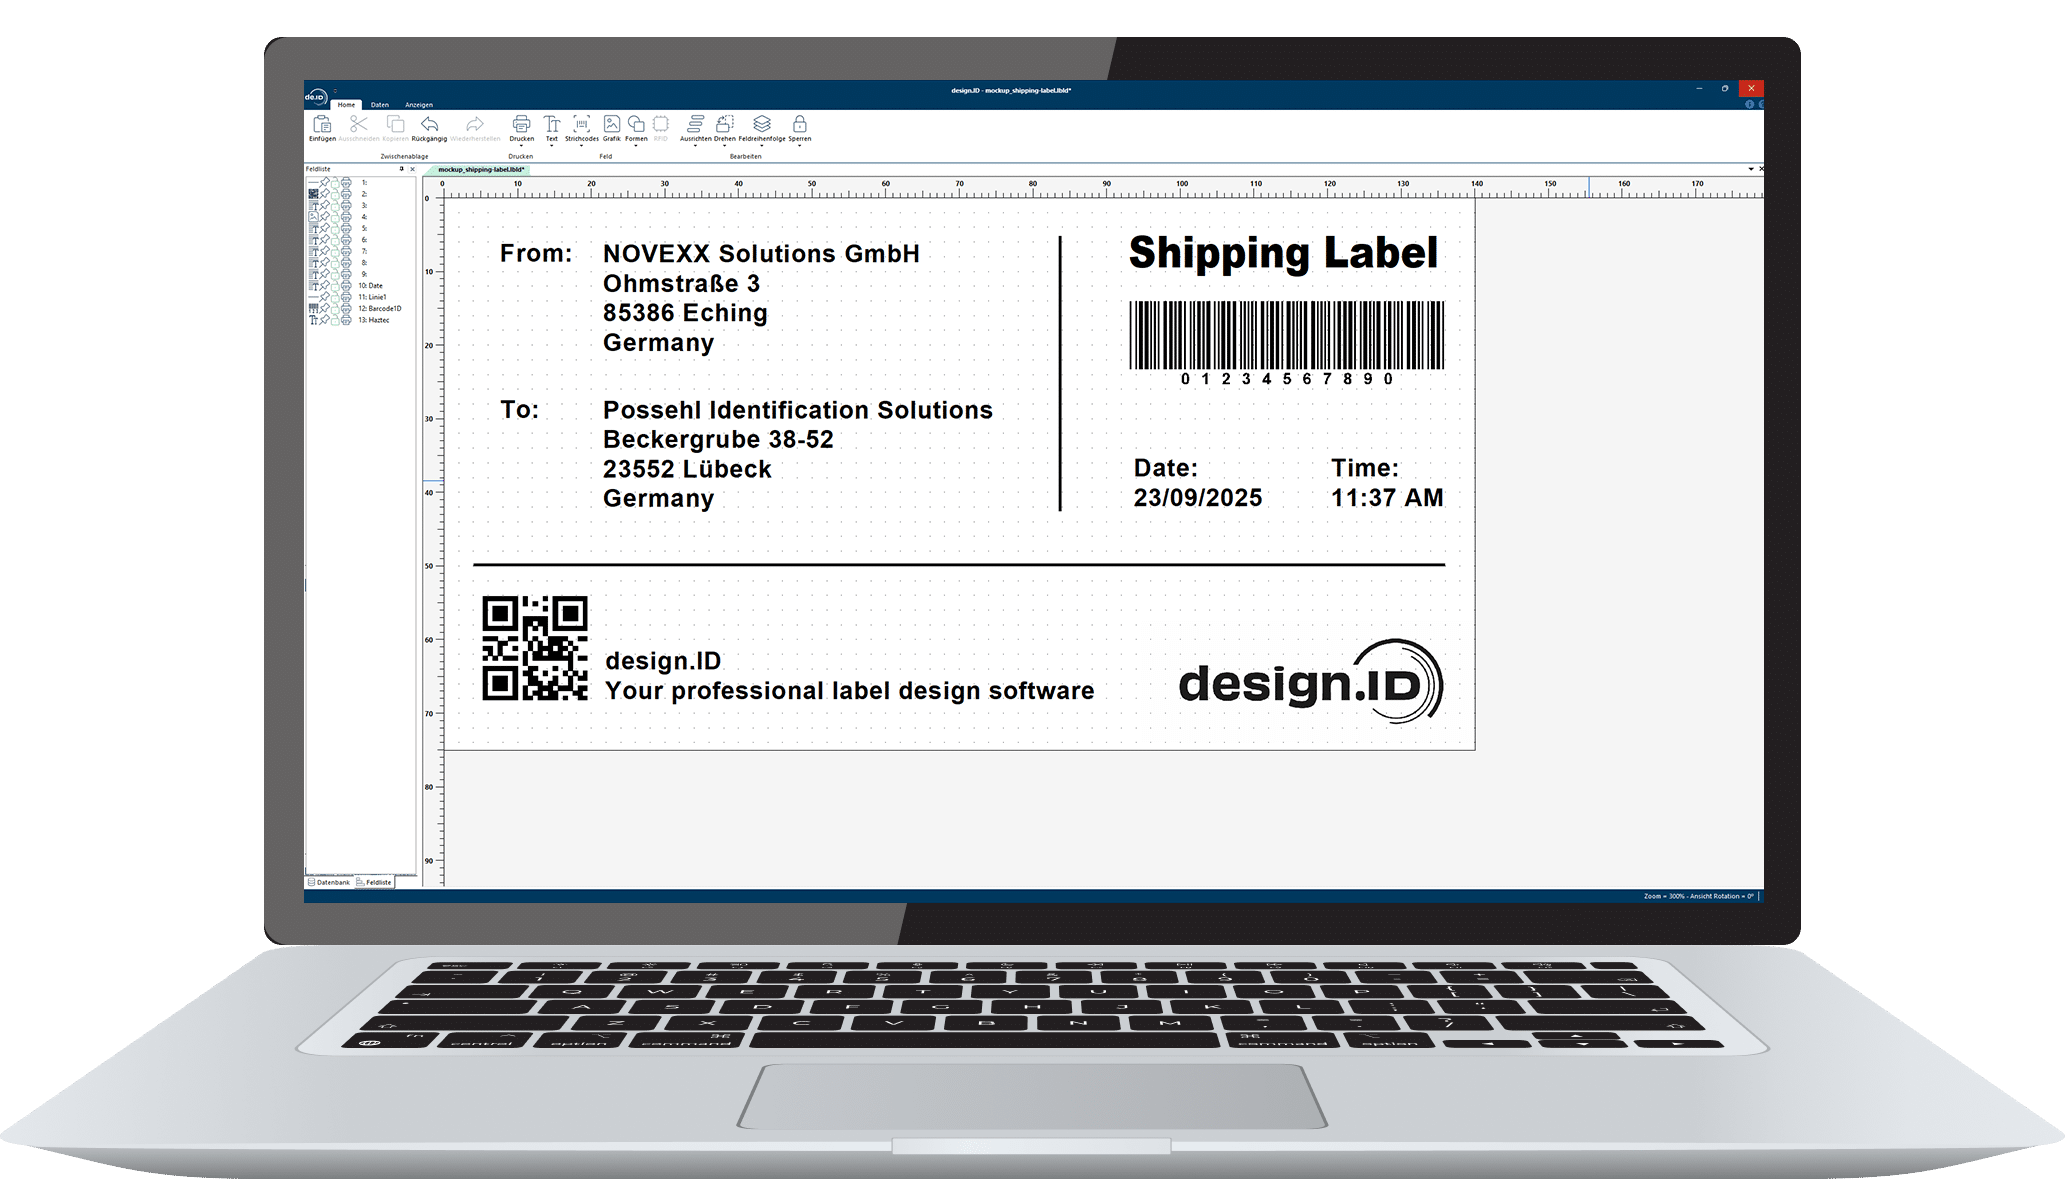Click the Drehen rotate icon
Screen dimensions: 2065x1179
[725, 124]
